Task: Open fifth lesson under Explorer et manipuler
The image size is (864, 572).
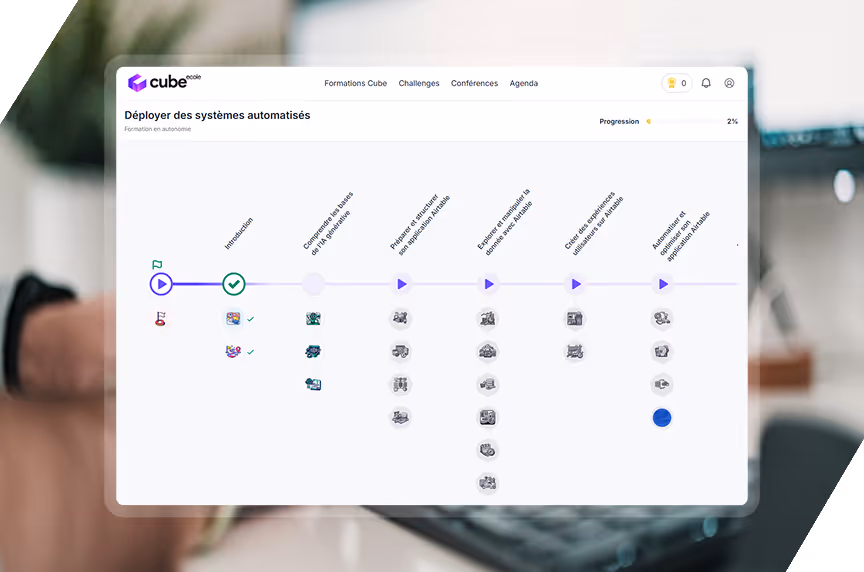Action: [x=488, y=451]
